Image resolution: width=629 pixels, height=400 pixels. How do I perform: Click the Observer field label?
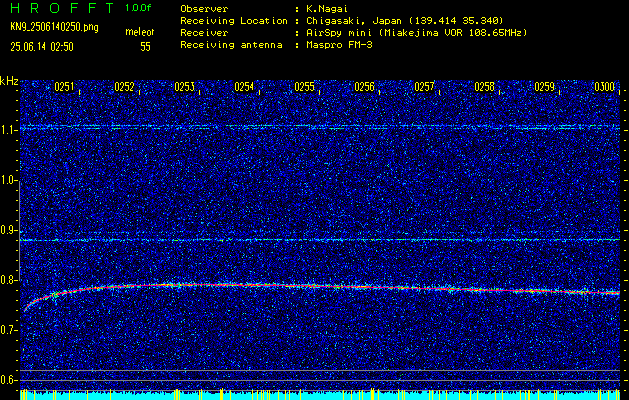(x=204, y=9)
